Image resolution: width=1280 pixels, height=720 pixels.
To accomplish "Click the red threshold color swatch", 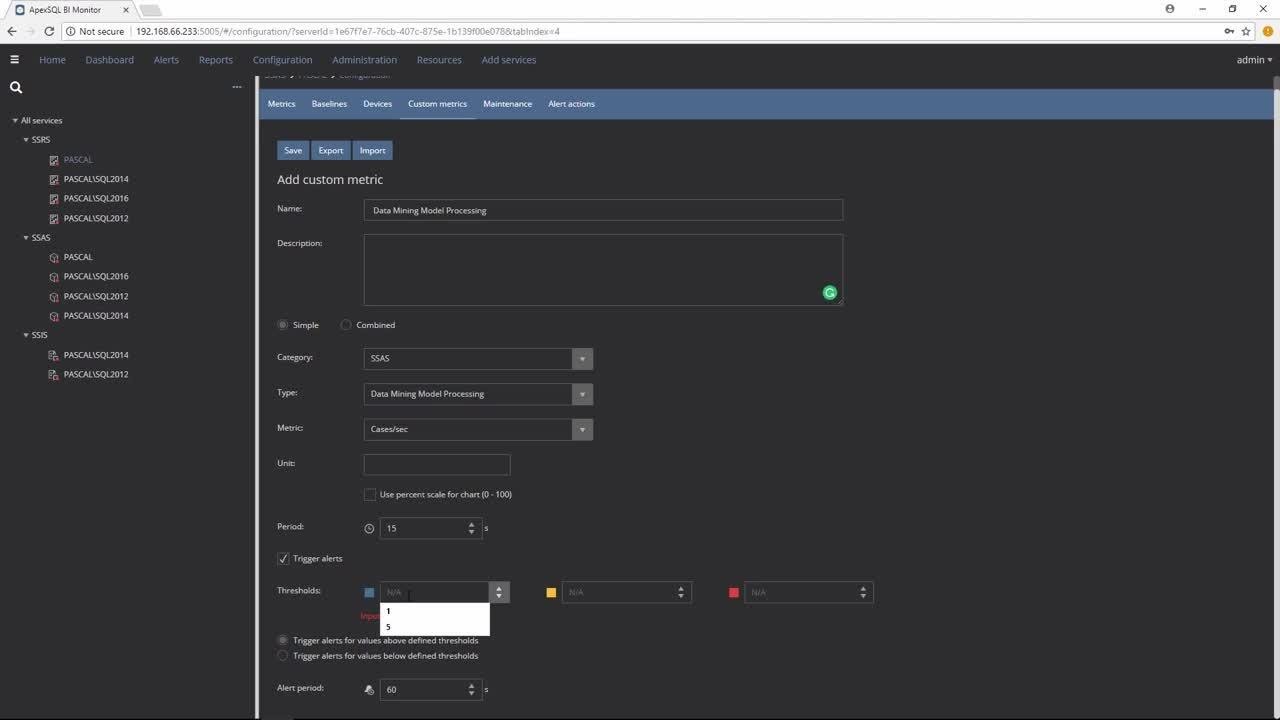I will [734, 593].
